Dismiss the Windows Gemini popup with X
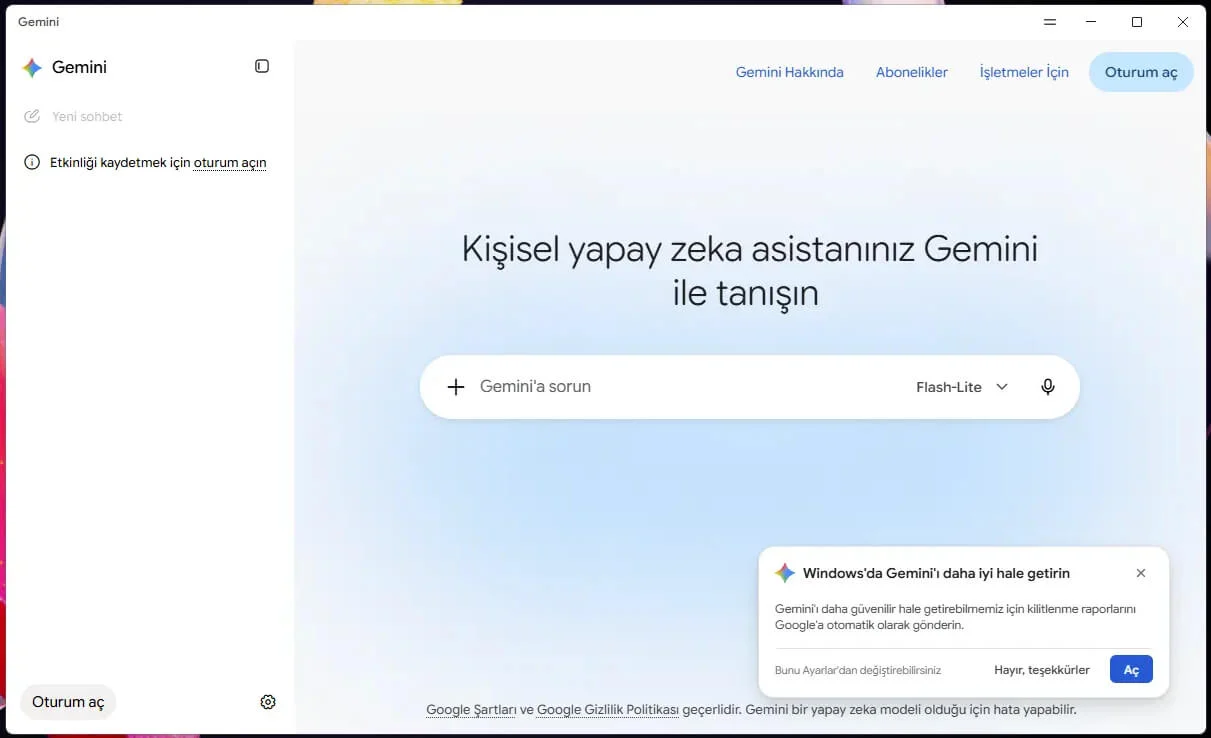The image size is (1211, 738). 1141,573
